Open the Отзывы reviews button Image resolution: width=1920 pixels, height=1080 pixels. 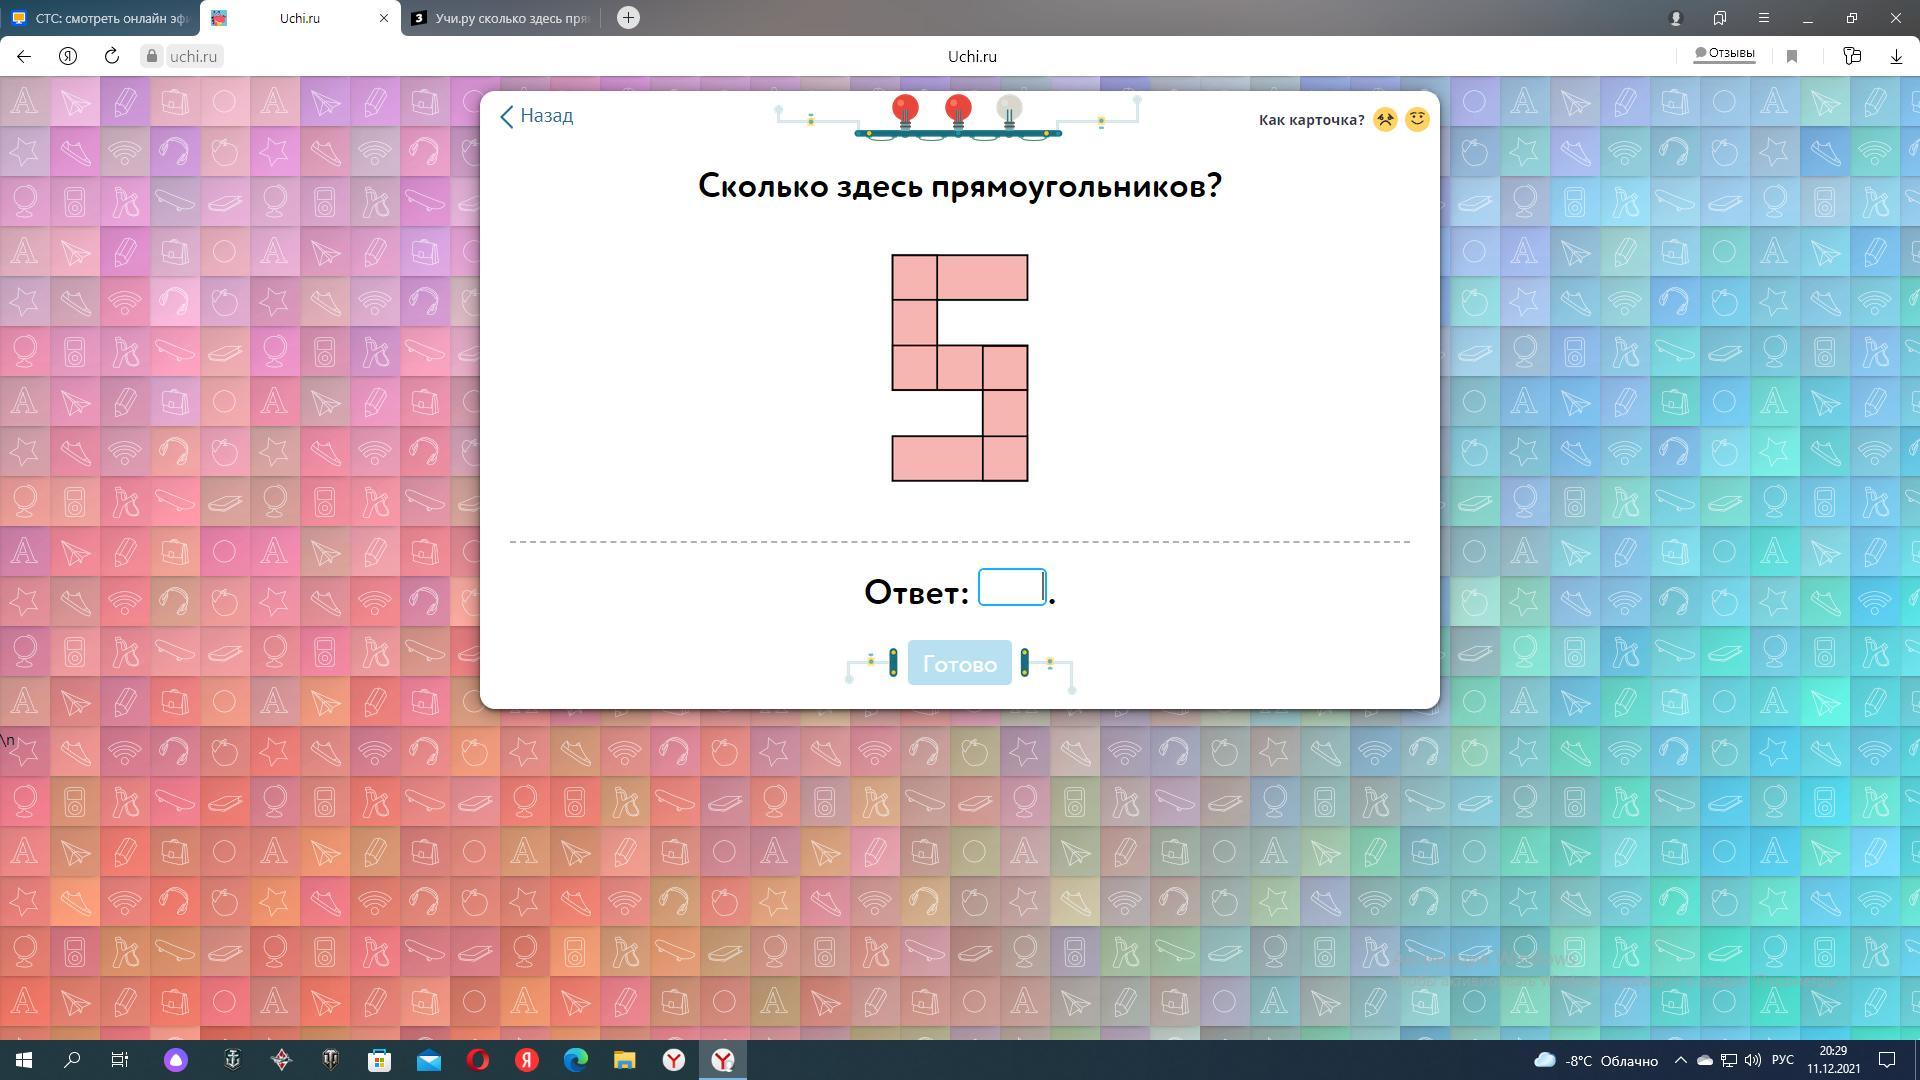(x=1724, y=54)
